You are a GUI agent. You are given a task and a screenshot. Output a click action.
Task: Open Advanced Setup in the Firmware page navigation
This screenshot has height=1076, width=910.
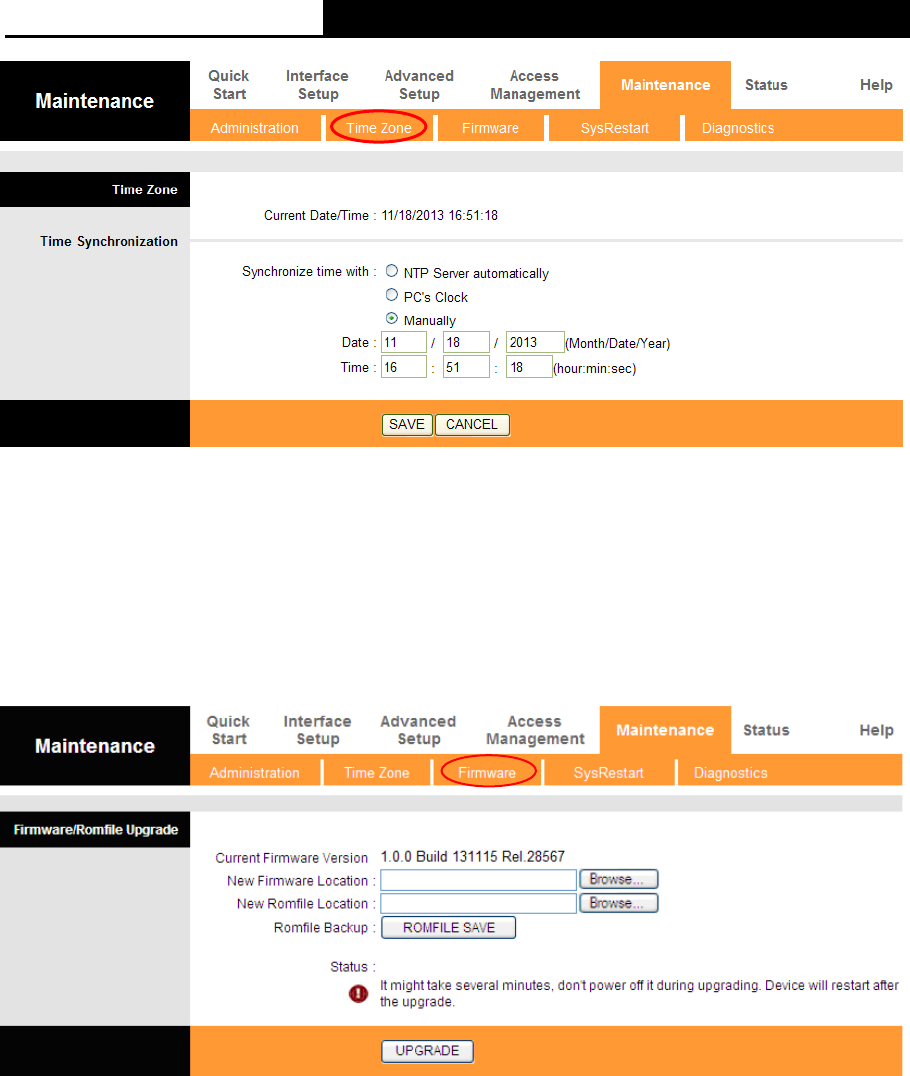point(419,730)
